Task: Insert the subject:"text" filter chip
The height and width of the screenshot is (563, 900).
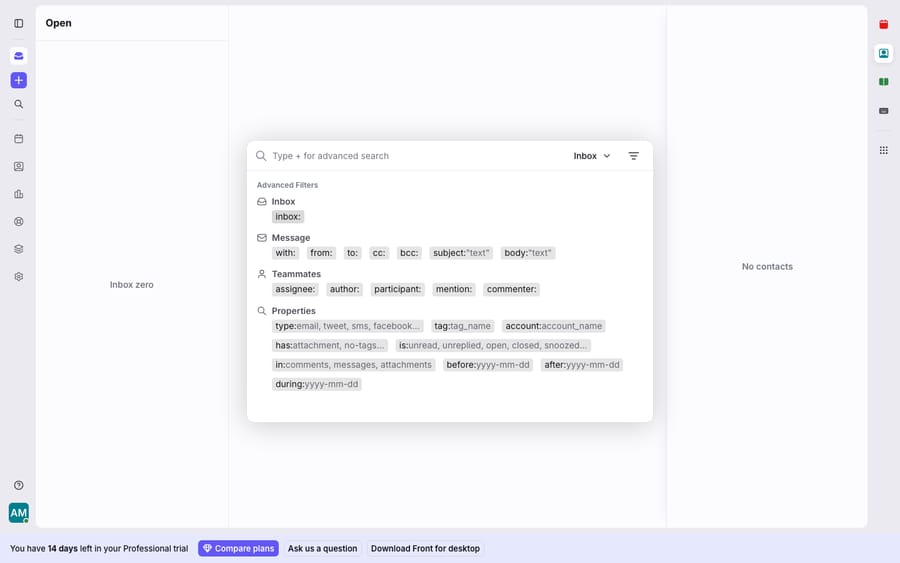Action: (x=461, y=253)
